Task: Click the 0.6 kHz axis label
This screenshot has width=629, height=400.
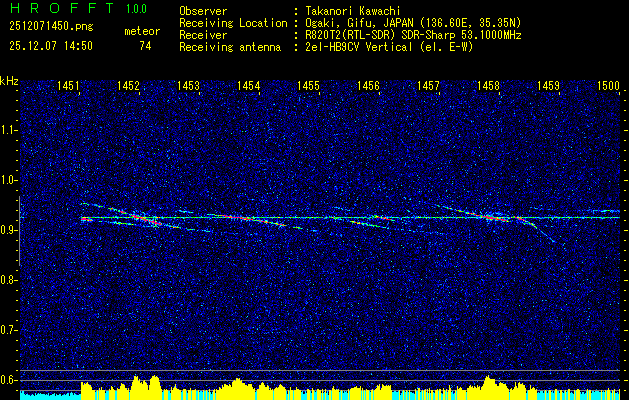Action: tap(9, 380)
